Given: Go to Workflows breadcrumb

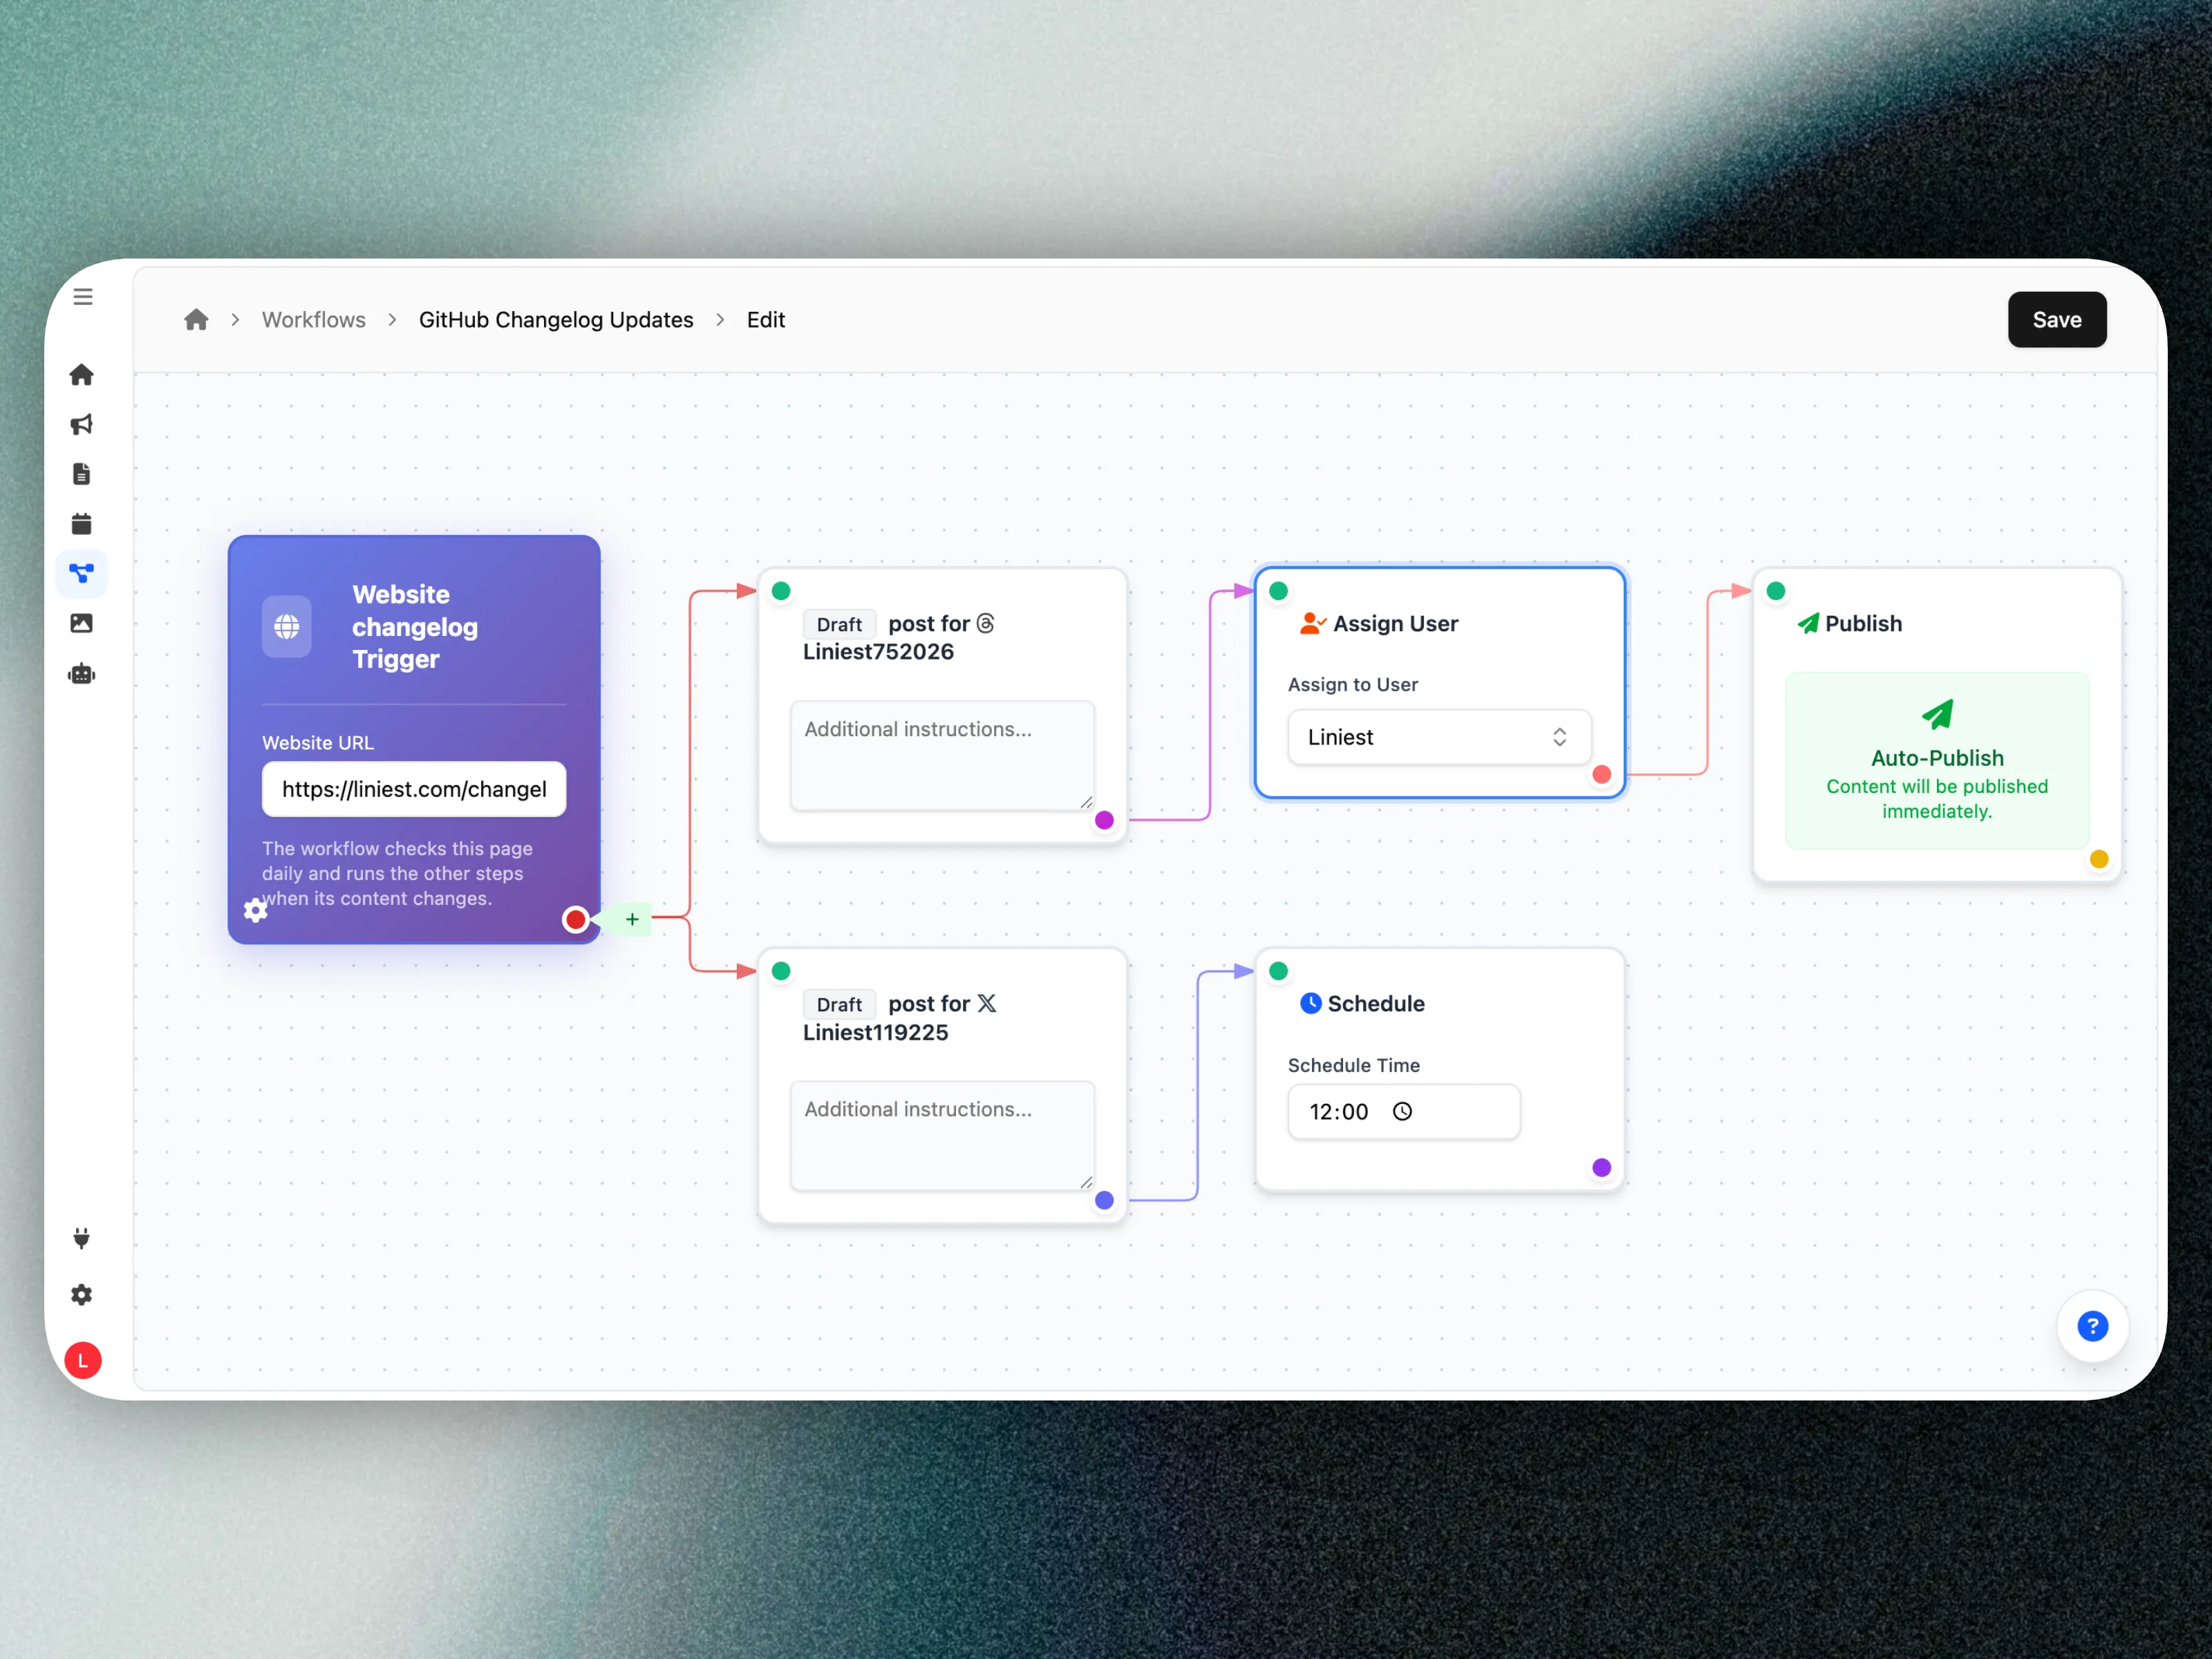Looking at the screenshot, I should tap(313, 320).
